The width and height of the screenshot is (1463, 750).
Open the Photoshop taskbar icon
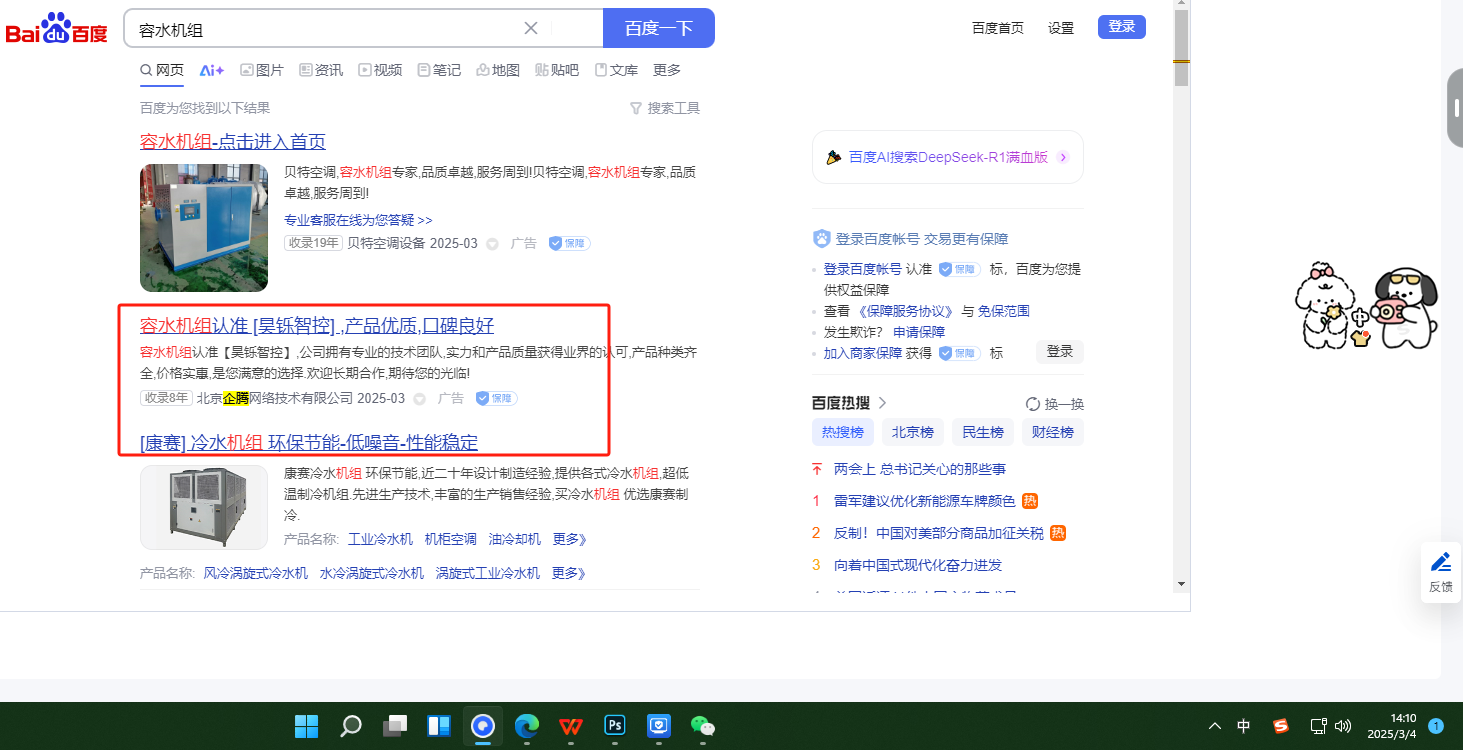tap(615, 726)
